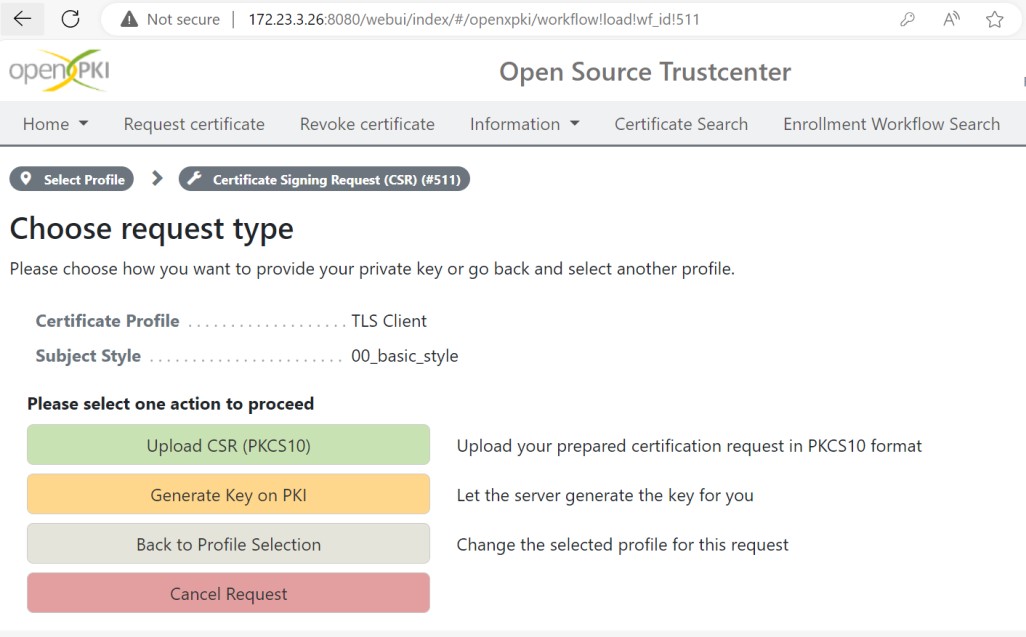Click the Not secure warning triangle icon

(130, 20)
